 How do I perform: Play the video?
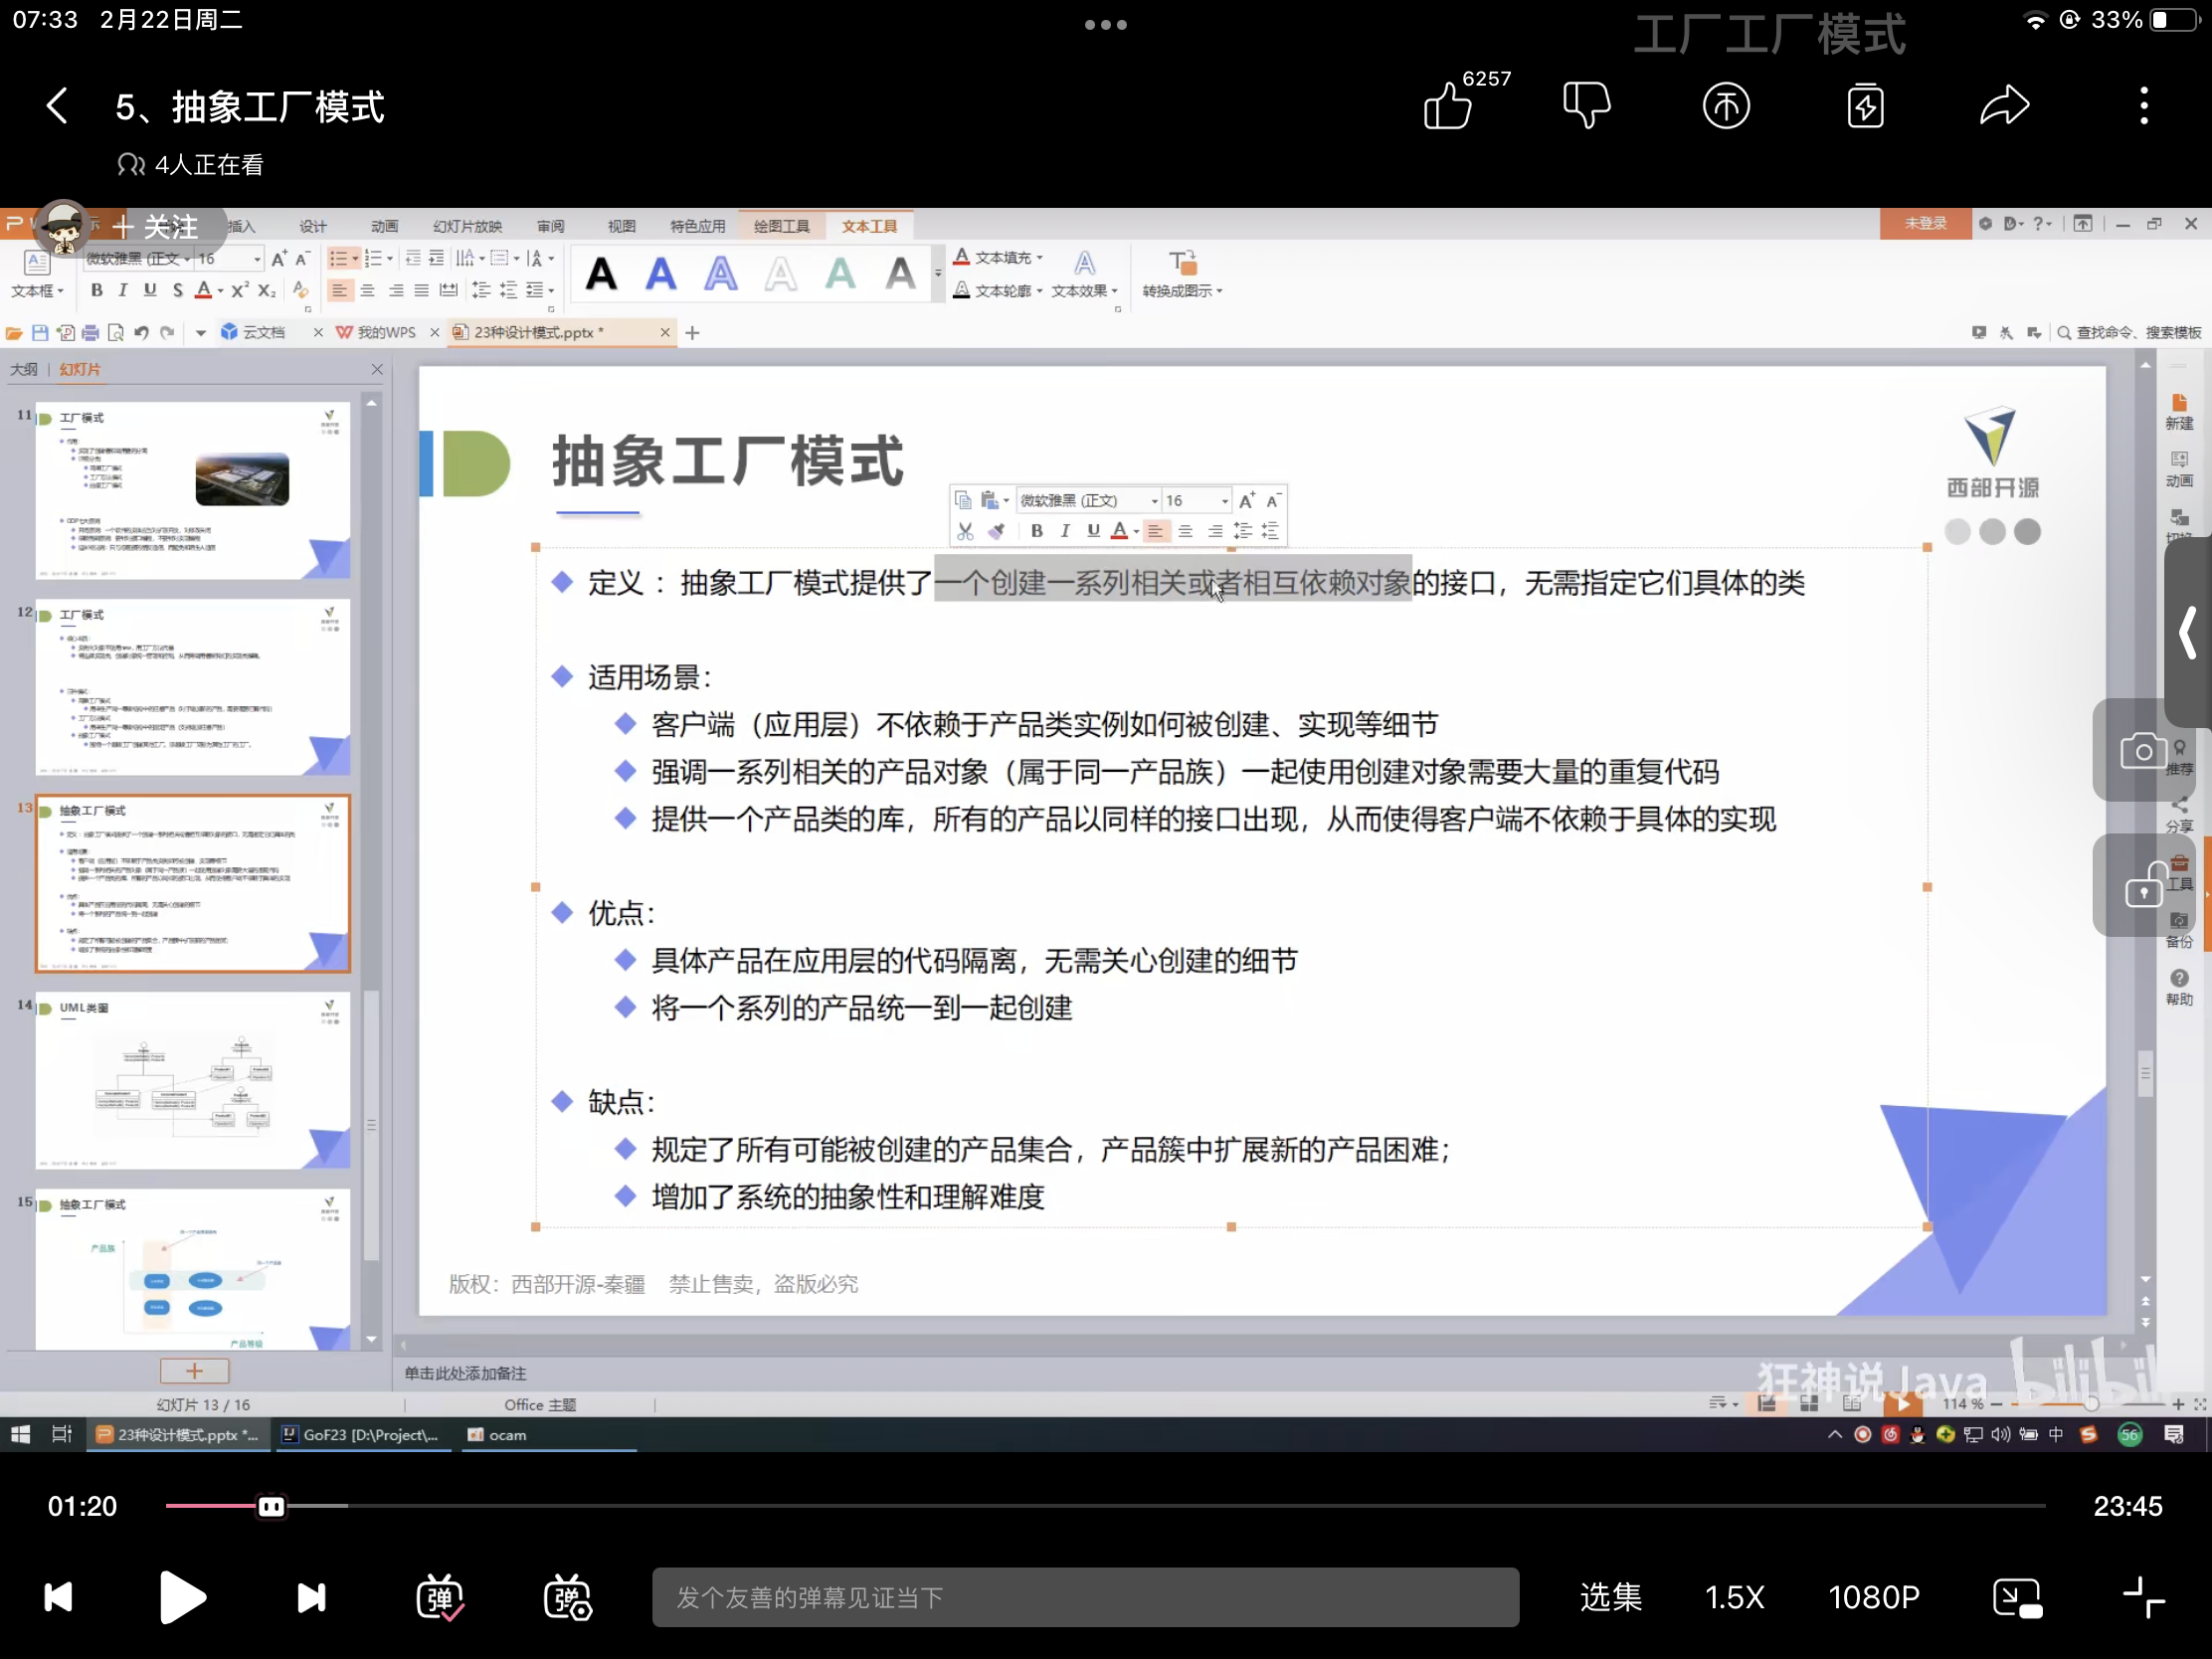[182, 1597]
